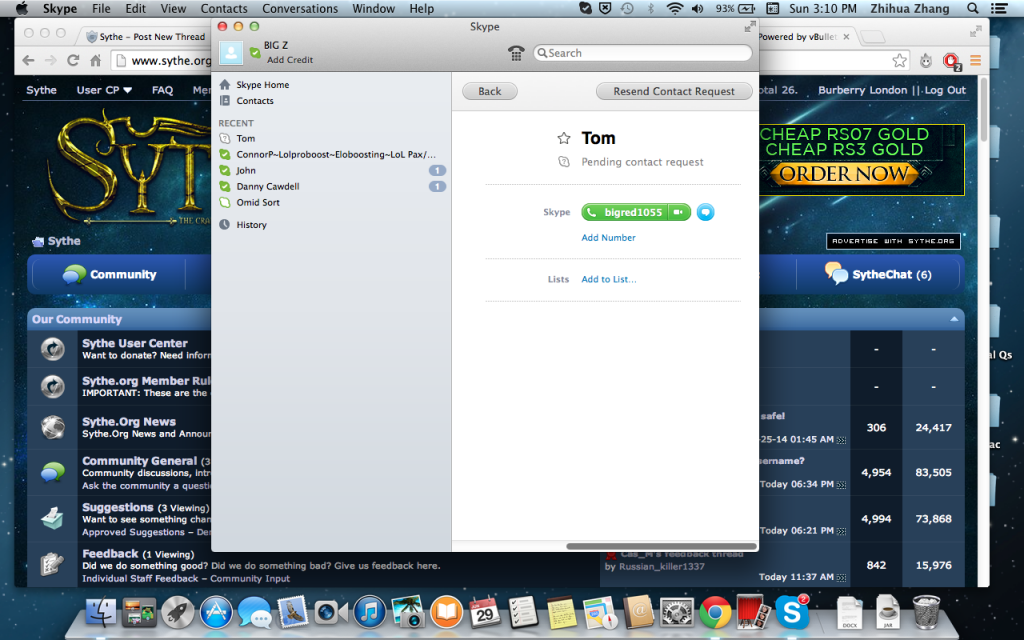Open the Sythe.Org News forum
The width and height of the screenshot is (1024, 640).
pos(129,422)
